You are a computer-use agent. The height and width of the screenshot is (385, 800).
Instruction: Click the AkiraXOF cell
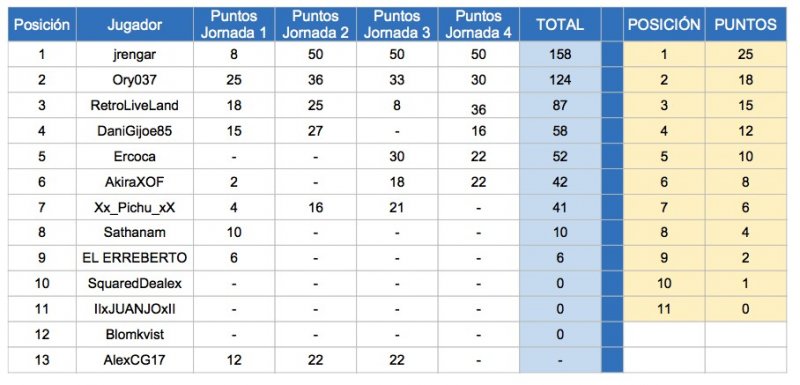(135, 182)
